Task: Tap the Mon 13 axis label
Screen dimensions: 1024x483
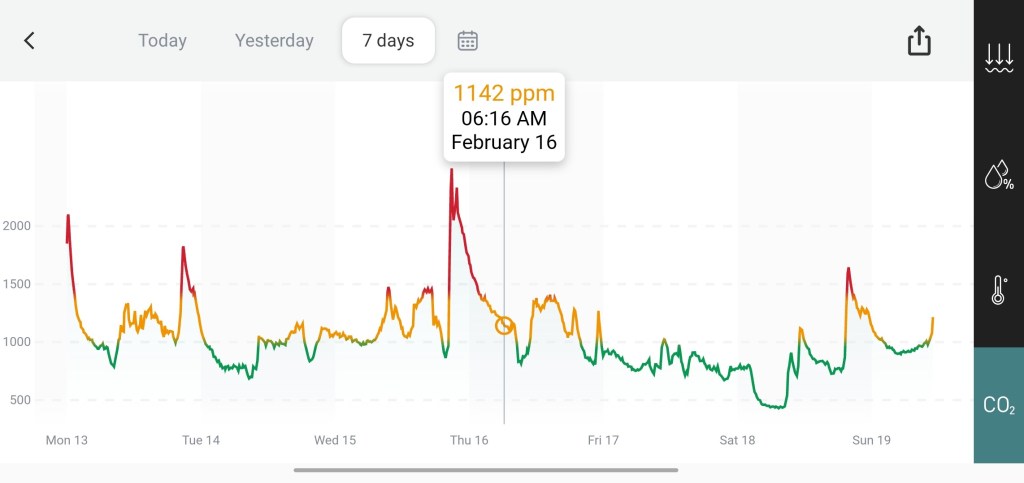Action: 67,440
